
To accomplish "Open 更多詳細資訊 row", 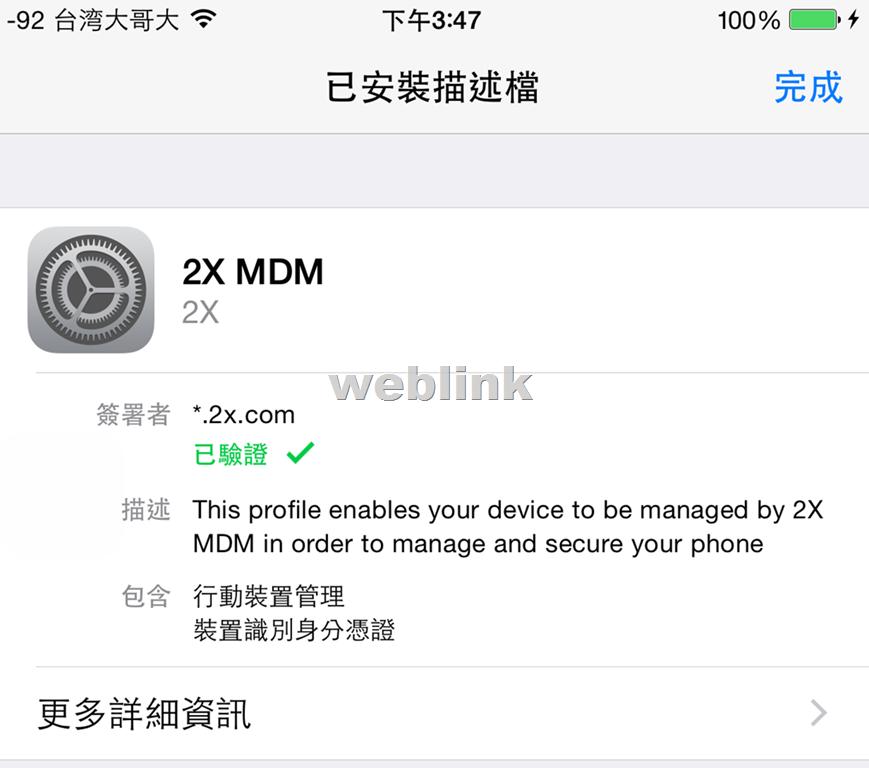I will pos(434,713).
